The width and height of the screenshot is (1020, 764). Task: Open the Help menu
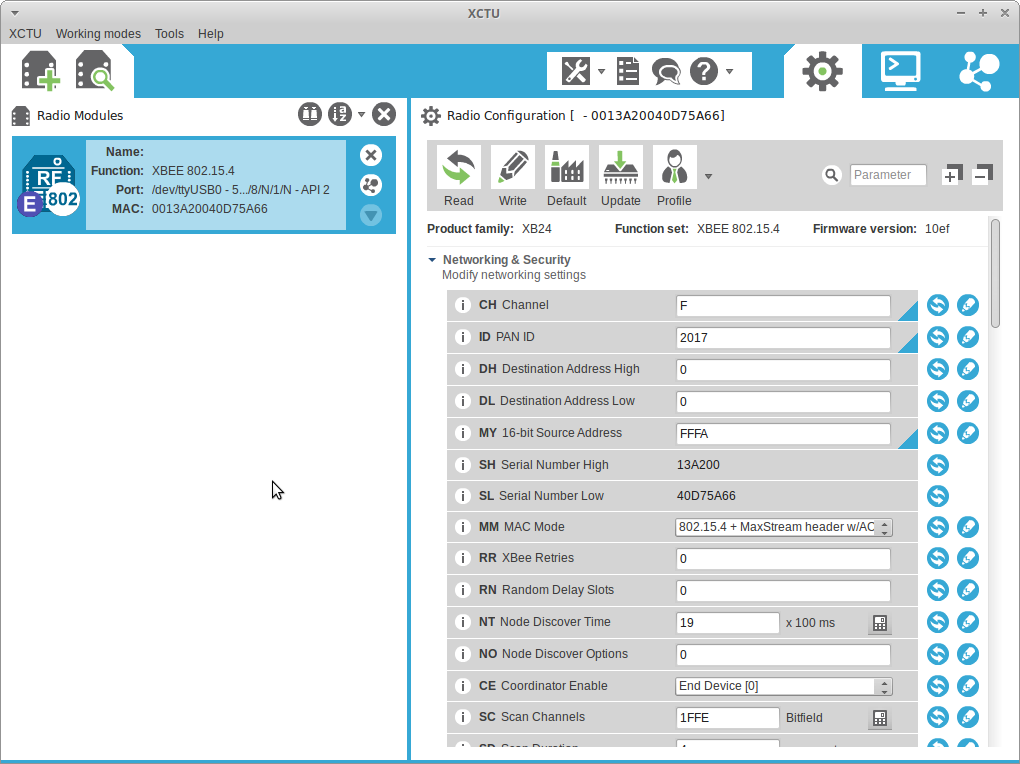pyautogui.click(x=211, y=34)
